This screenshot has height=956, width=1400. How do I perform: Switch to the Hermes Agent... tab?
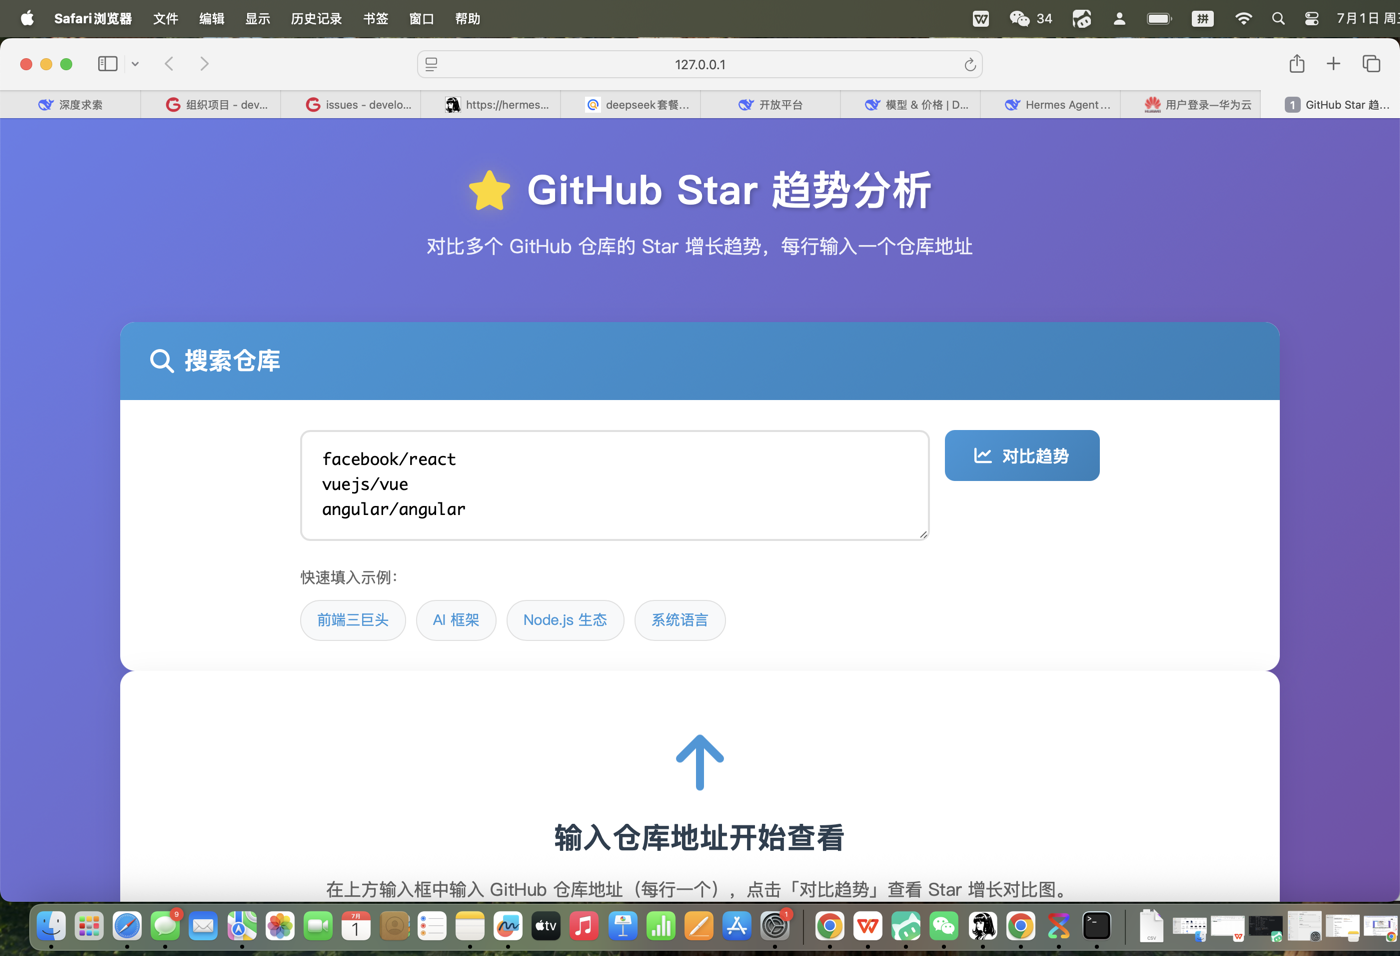click(x=1051, y=104)
